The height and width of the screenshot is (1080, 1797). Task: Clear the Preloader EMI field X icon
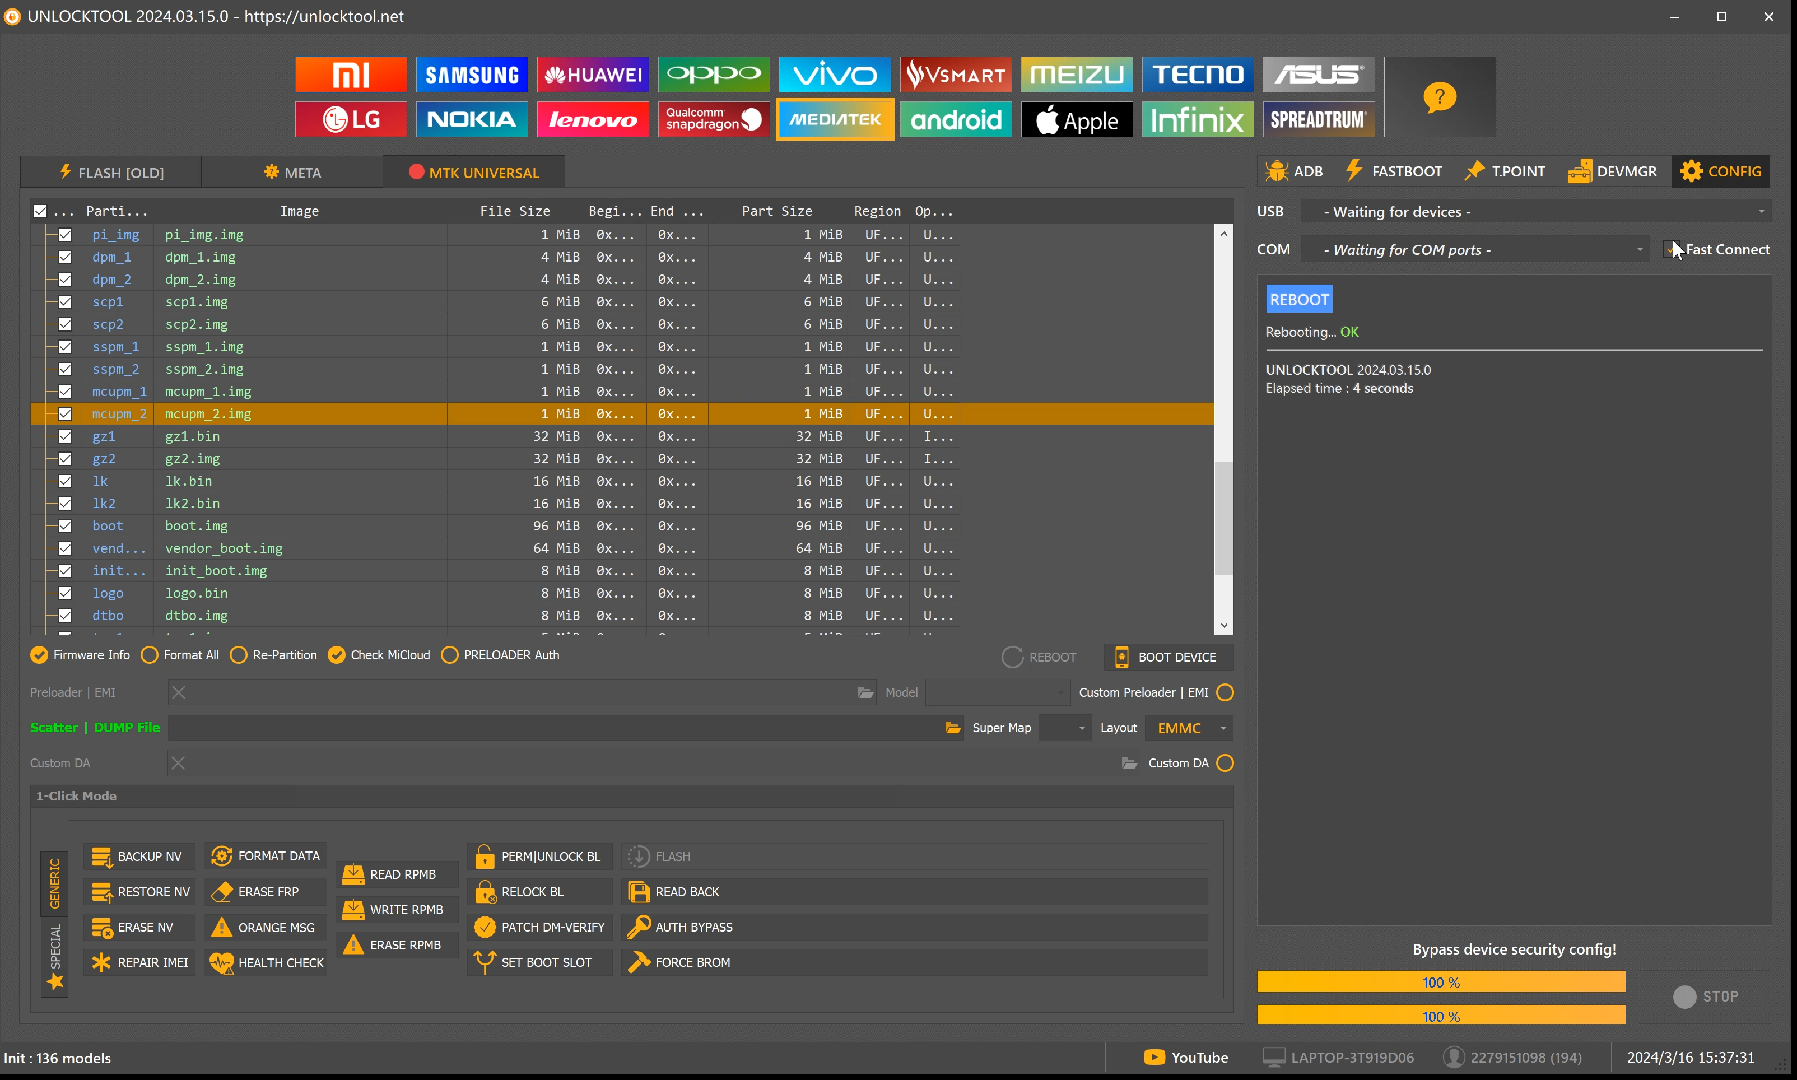178,692
